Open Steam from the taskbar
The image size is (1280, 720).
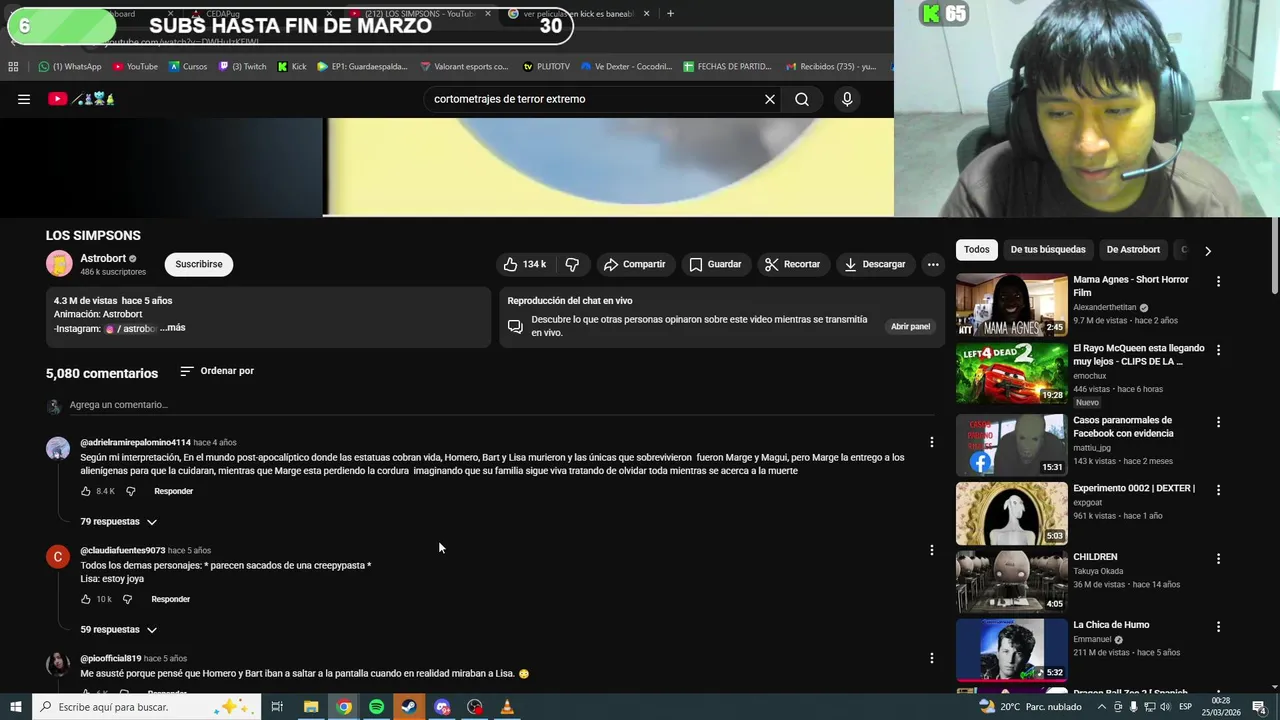(x=409, y=707)
